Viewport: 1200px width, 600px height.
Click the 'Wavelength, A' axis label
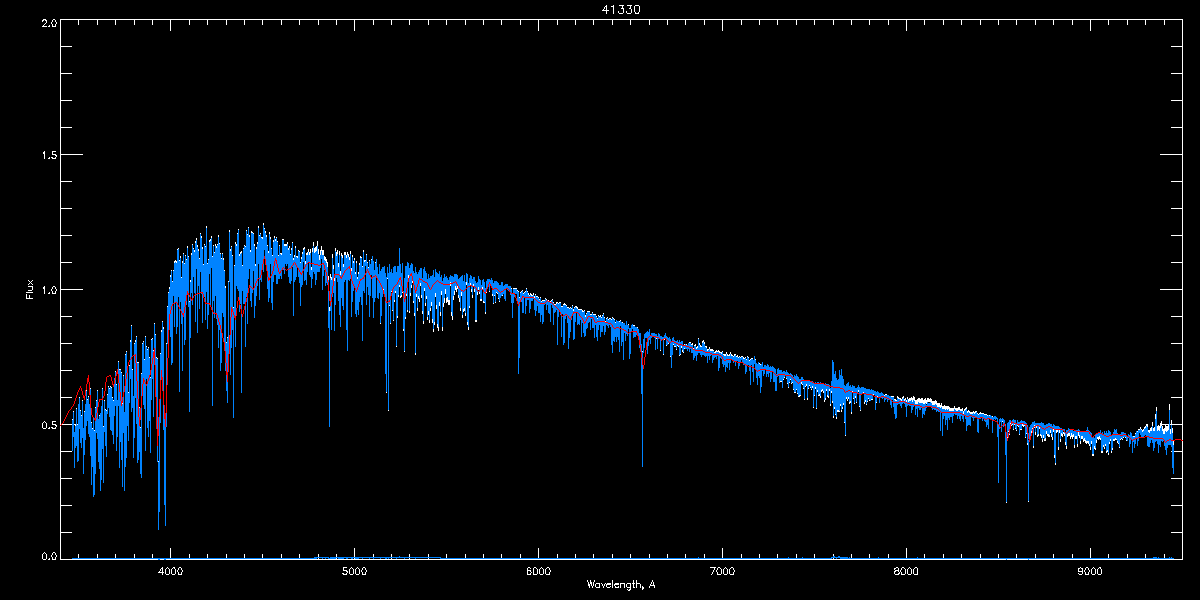[621, 585]
